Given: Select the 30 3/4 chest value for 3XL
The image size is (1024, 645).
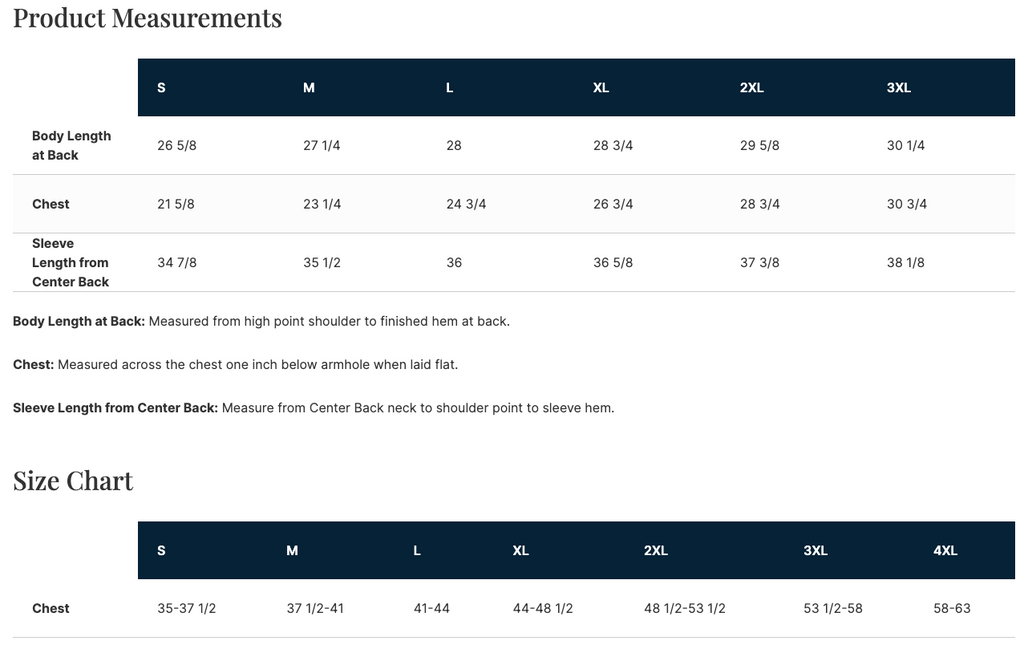Looking at the screenshot, I should (907, 204).
